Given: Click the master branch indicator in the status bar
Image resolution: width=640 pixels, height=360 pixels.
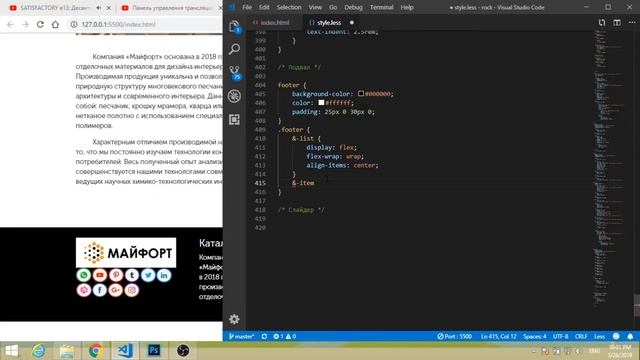Looking at the screenshot, I should (241, 336).
